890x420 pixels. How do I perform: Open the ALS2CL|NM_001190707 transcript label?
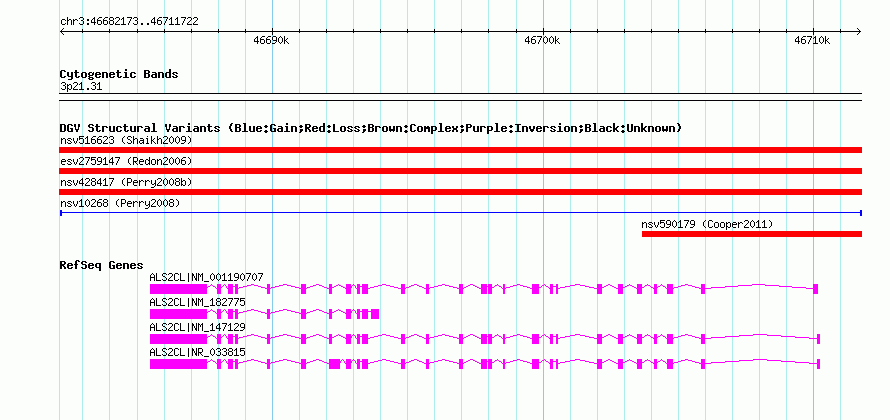[207, 277]
